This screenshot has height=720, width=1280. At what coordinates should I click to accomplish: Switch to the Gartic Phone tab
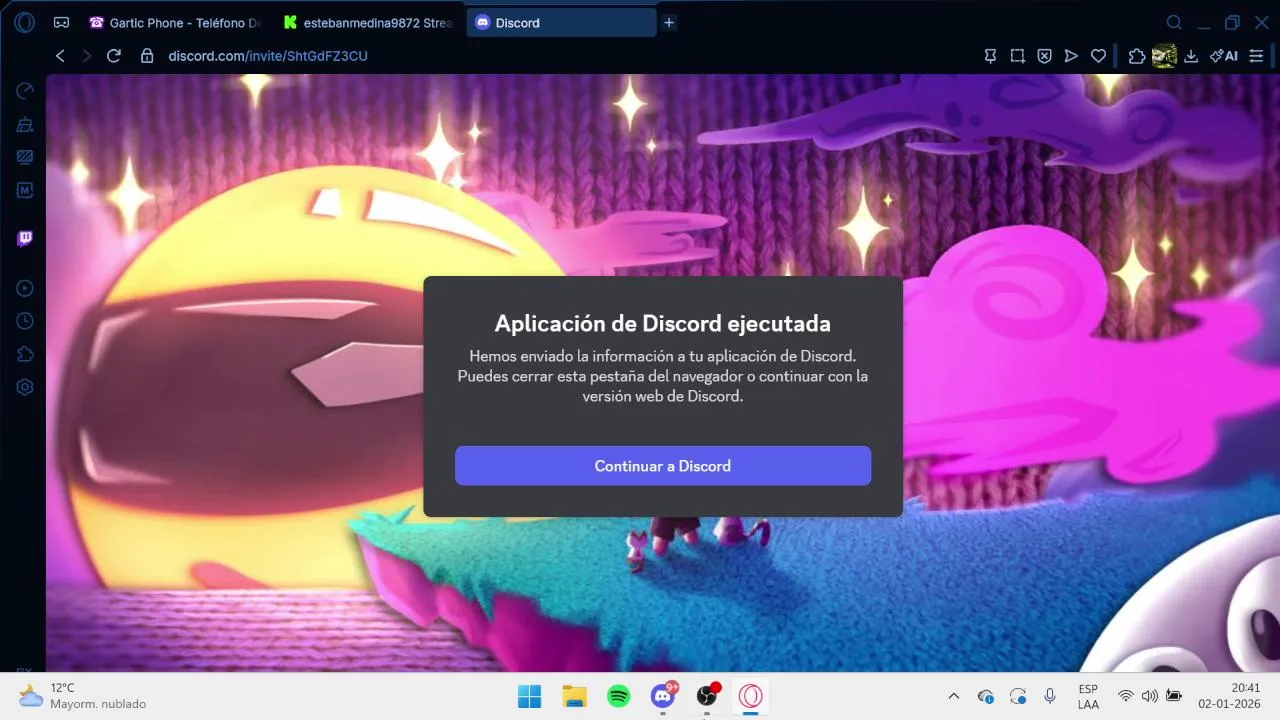(177, 22)
